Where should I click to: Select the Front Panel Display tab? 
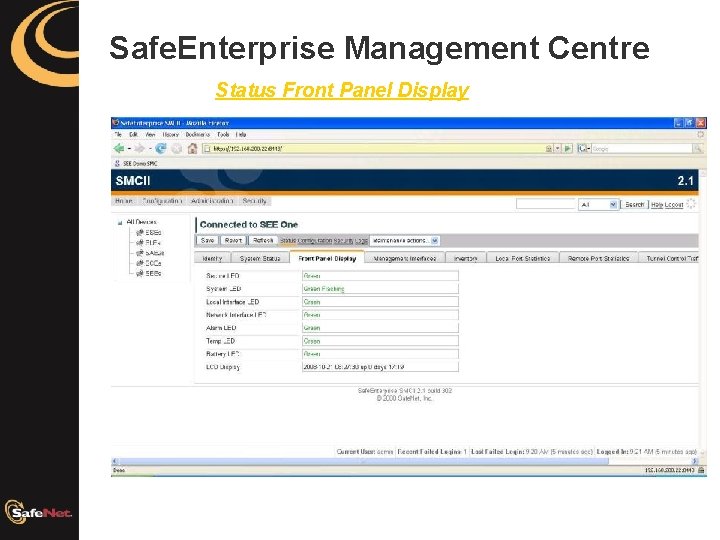(327, 258)
